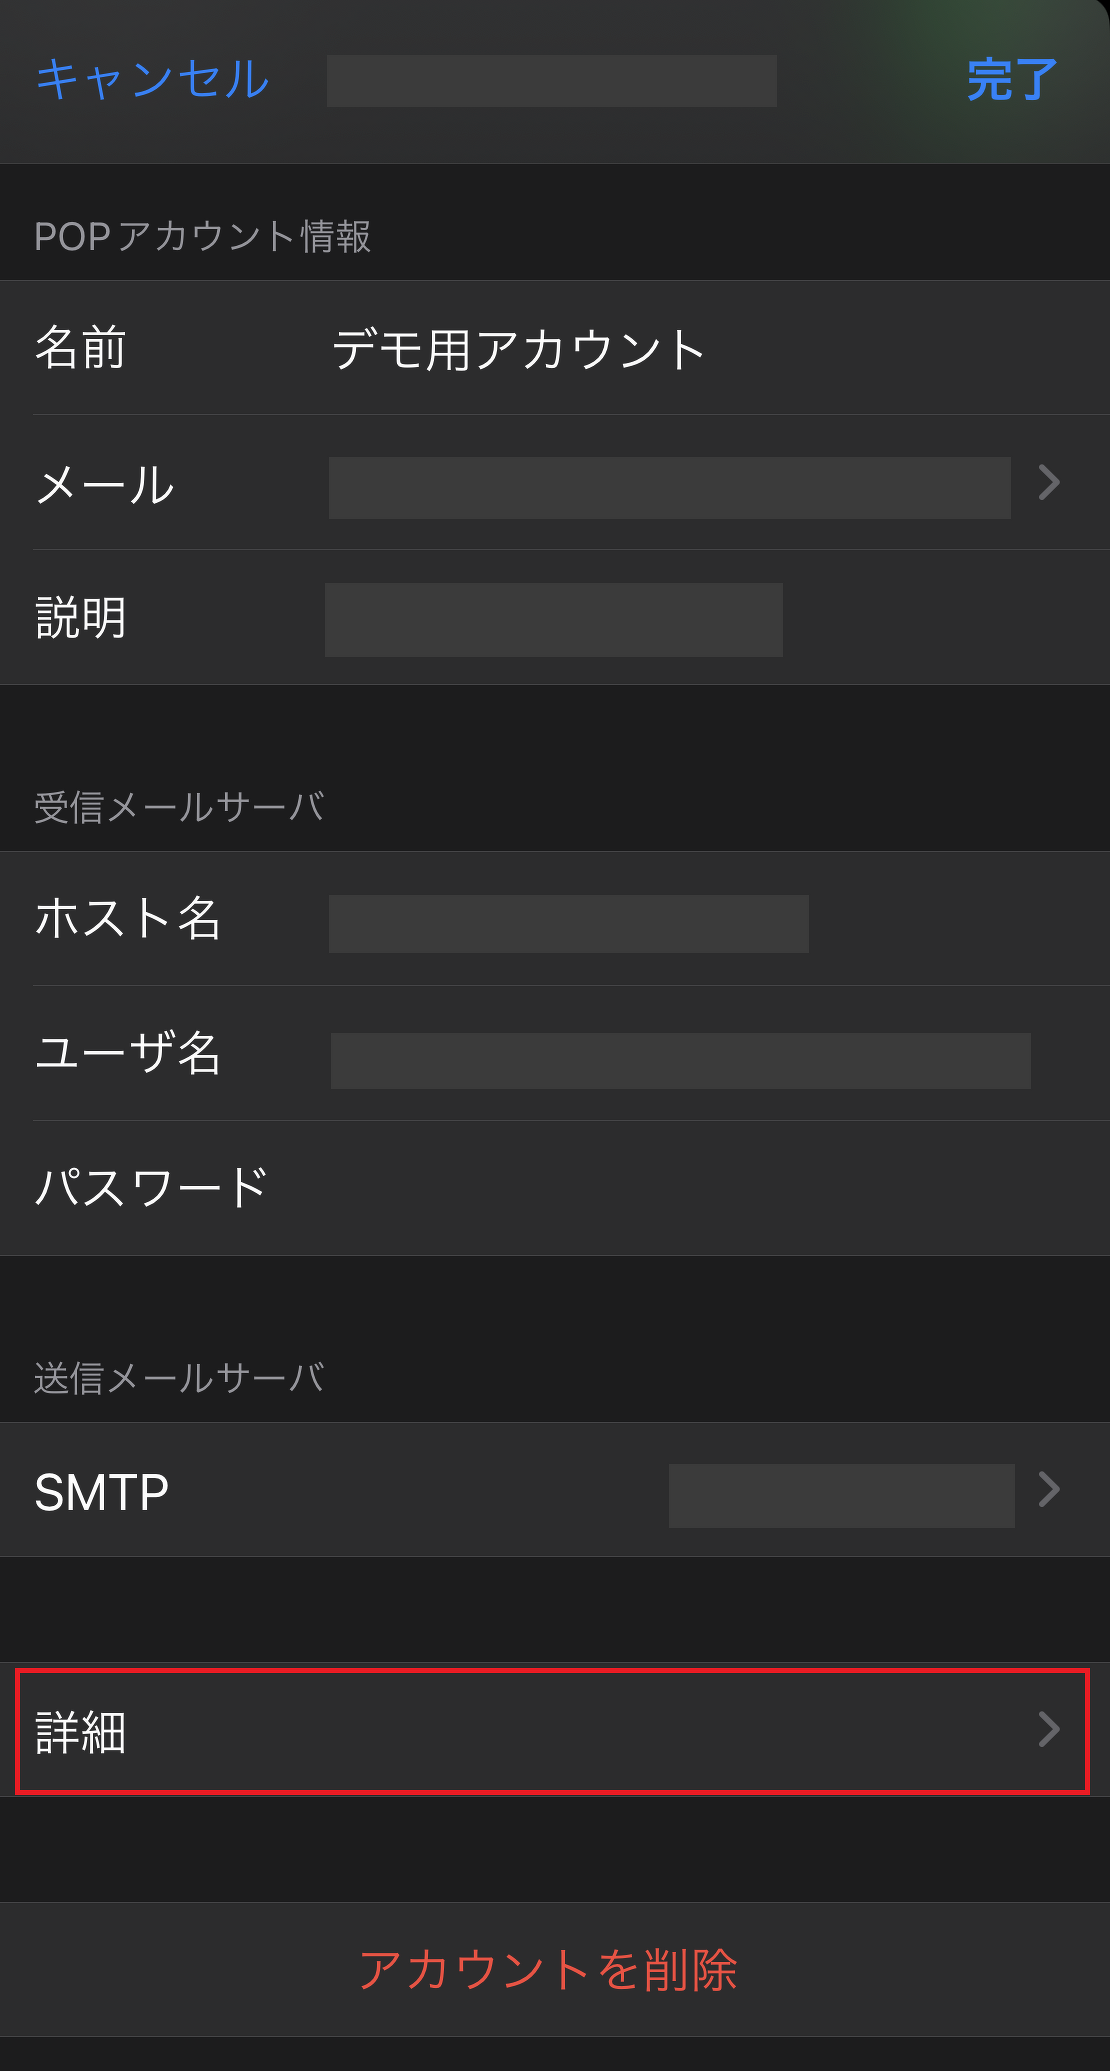Click the パスワード row label
This screenshot has height=2071, width=1110.
click(x=151, y=1188)
